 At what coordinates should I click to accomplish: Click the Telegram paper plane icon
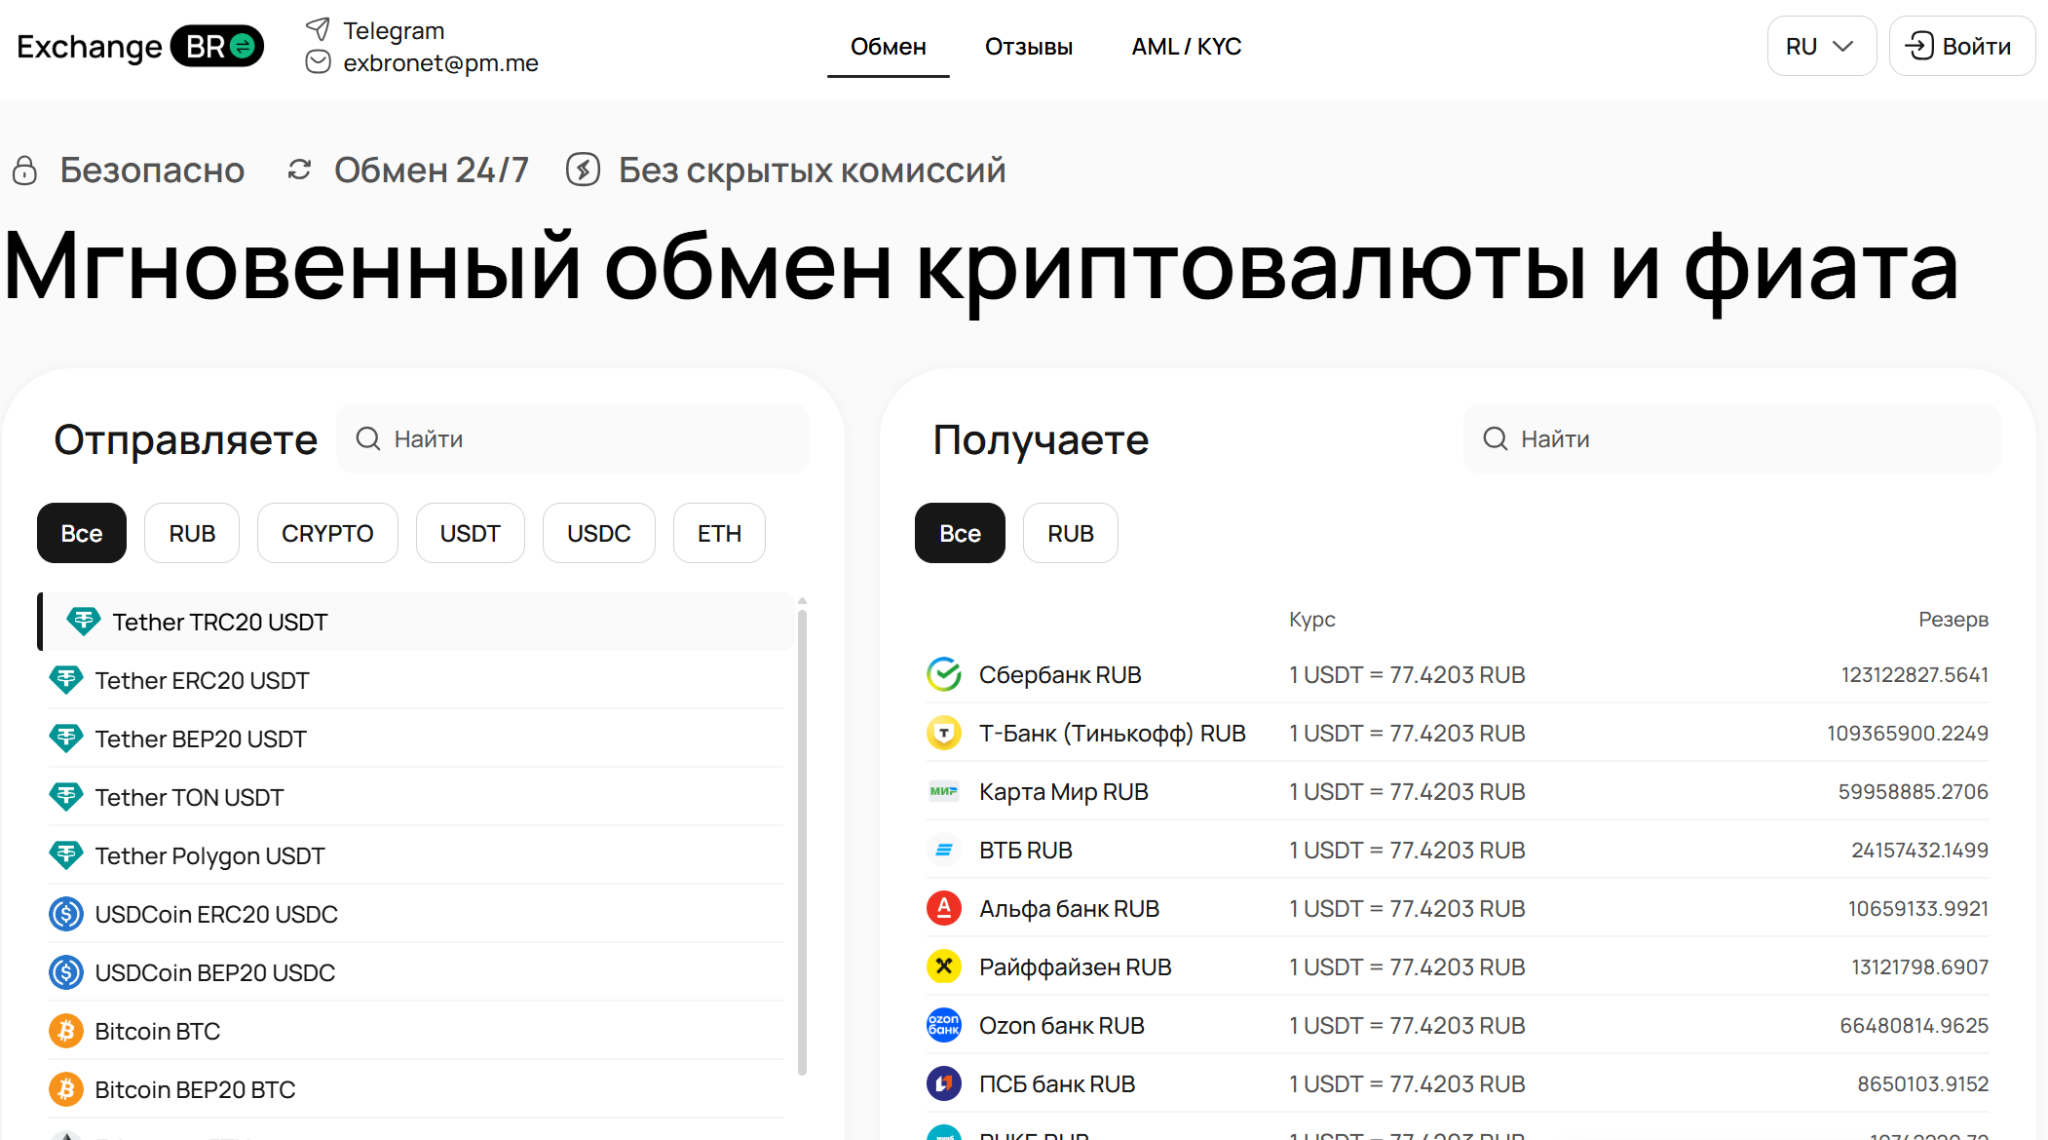pyautogui.click(x=318, y=29)
